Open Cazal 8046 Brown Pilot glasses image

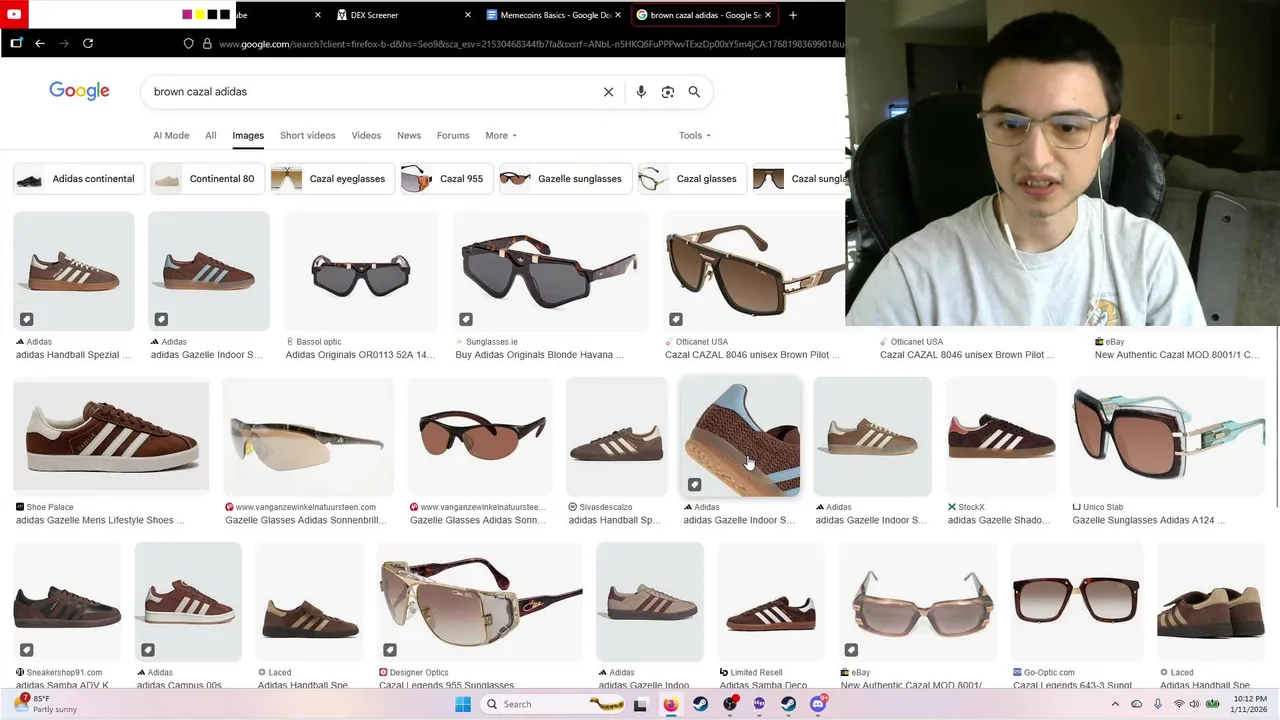point(754,271)
